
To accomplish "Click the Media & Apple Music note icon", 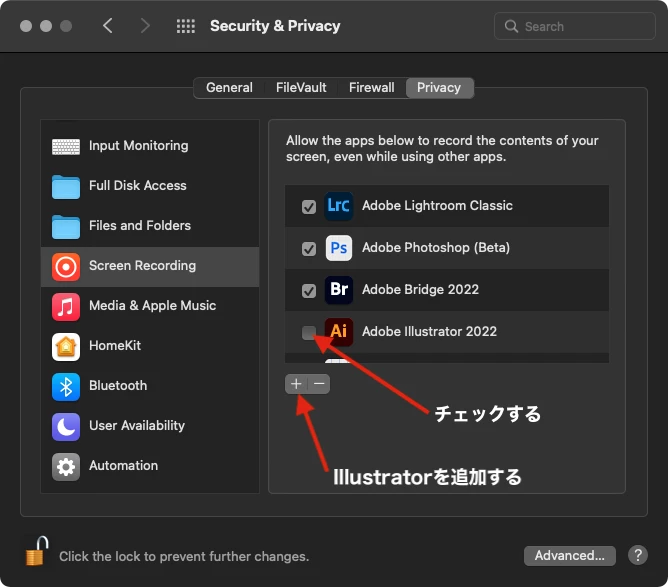I will [x=66, y=307].
